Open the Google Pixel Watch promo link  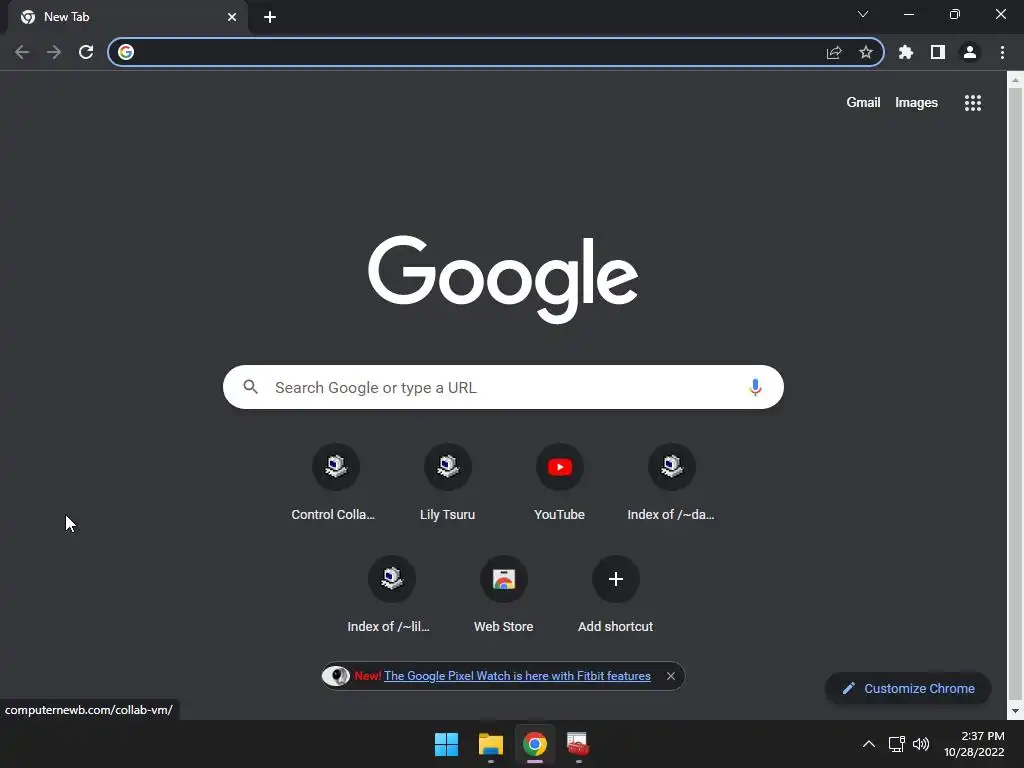pos(517,676)
